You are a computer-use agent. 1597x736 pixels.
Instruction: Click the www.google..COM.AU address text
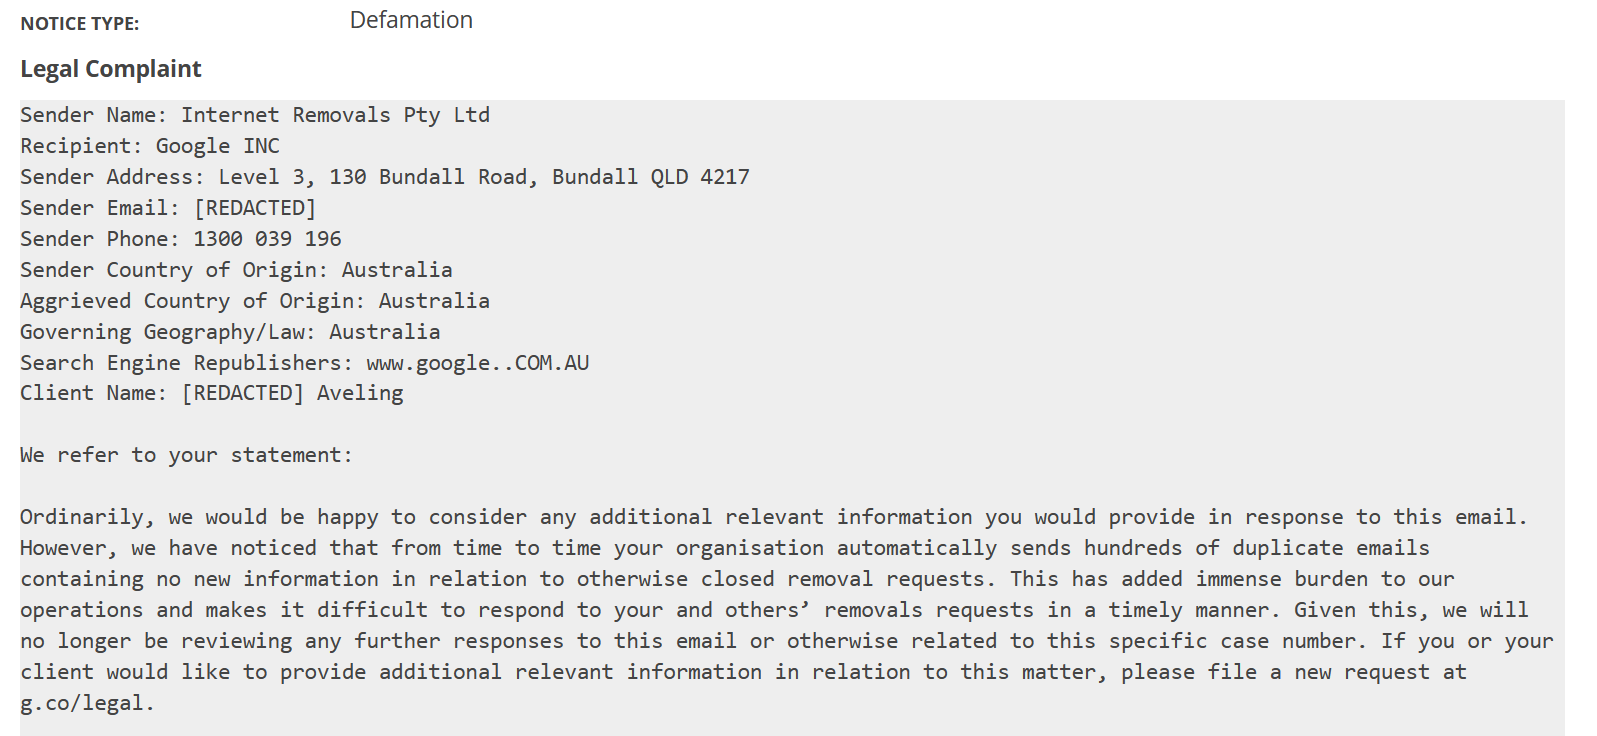tap(478, 363)
